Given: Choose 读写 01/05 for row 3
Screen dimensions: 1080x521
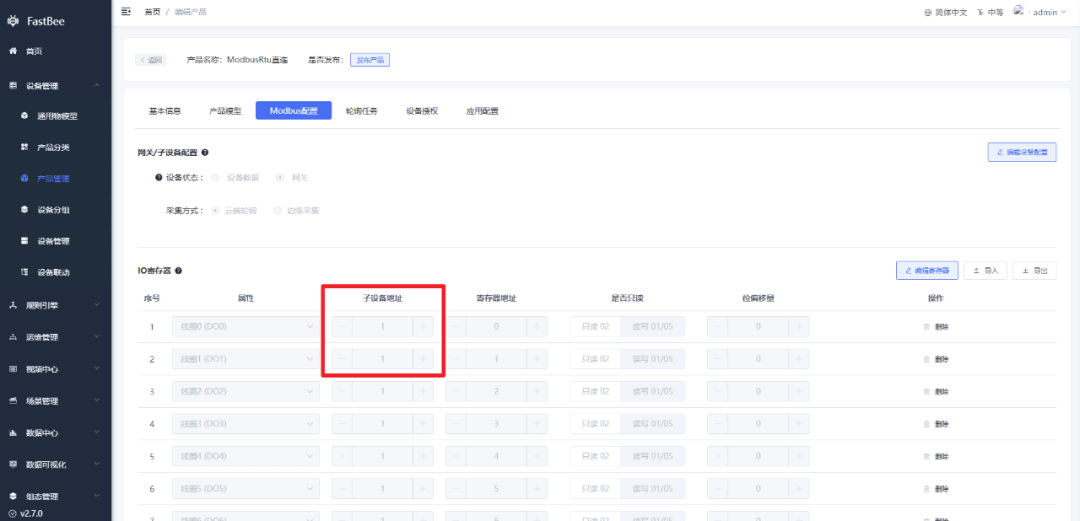Looking at the screenshot, I should (653, 391).
